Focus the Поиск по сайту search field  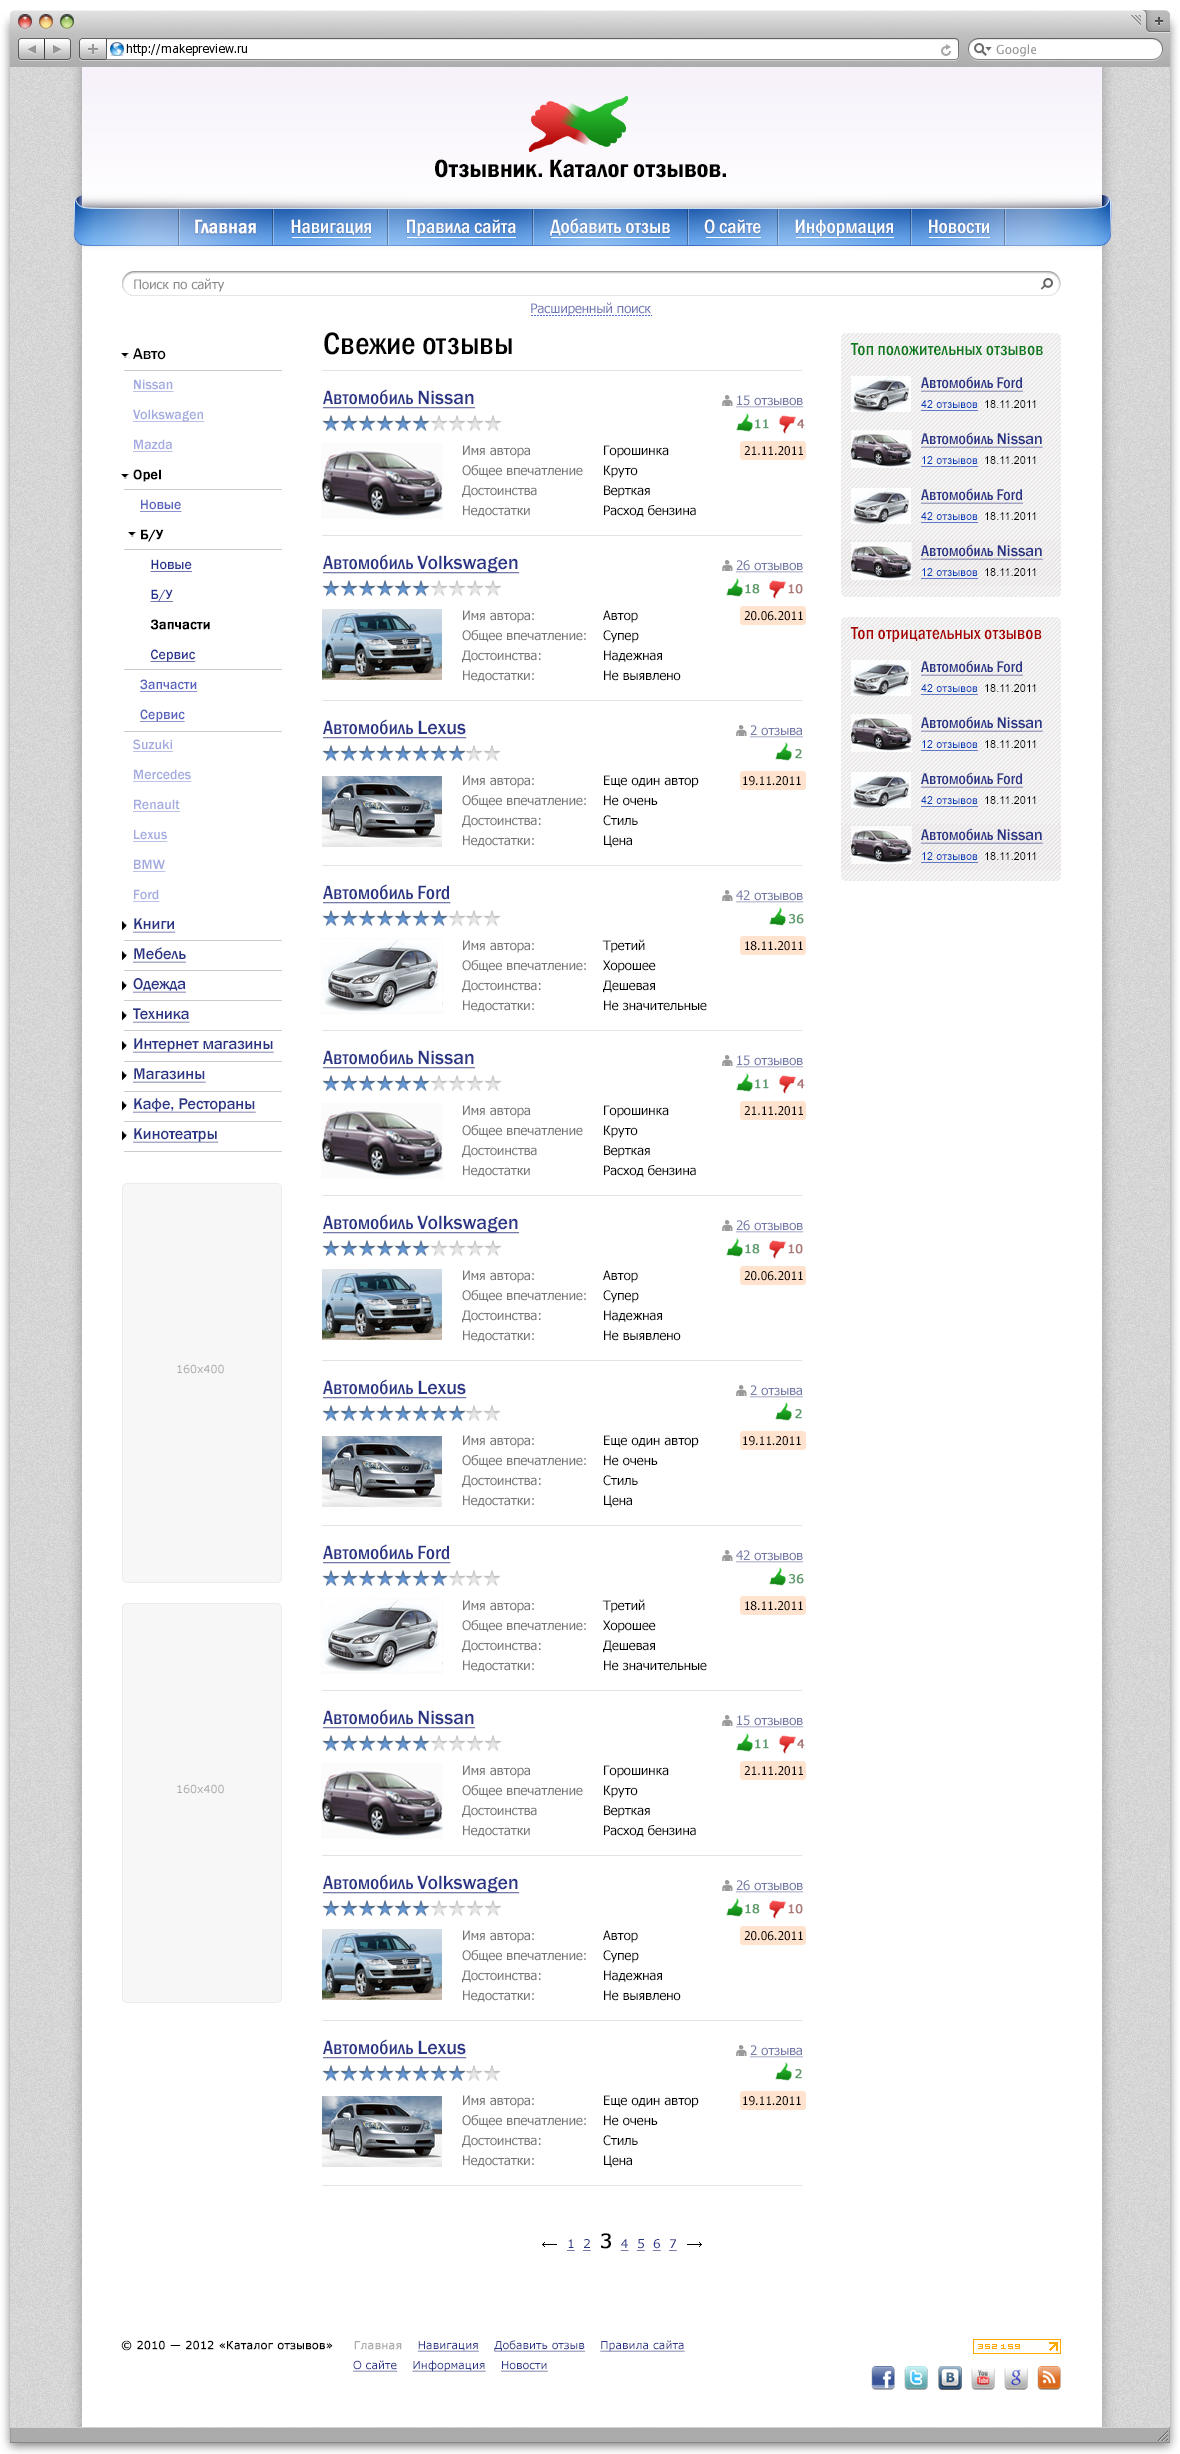[590, 284]
